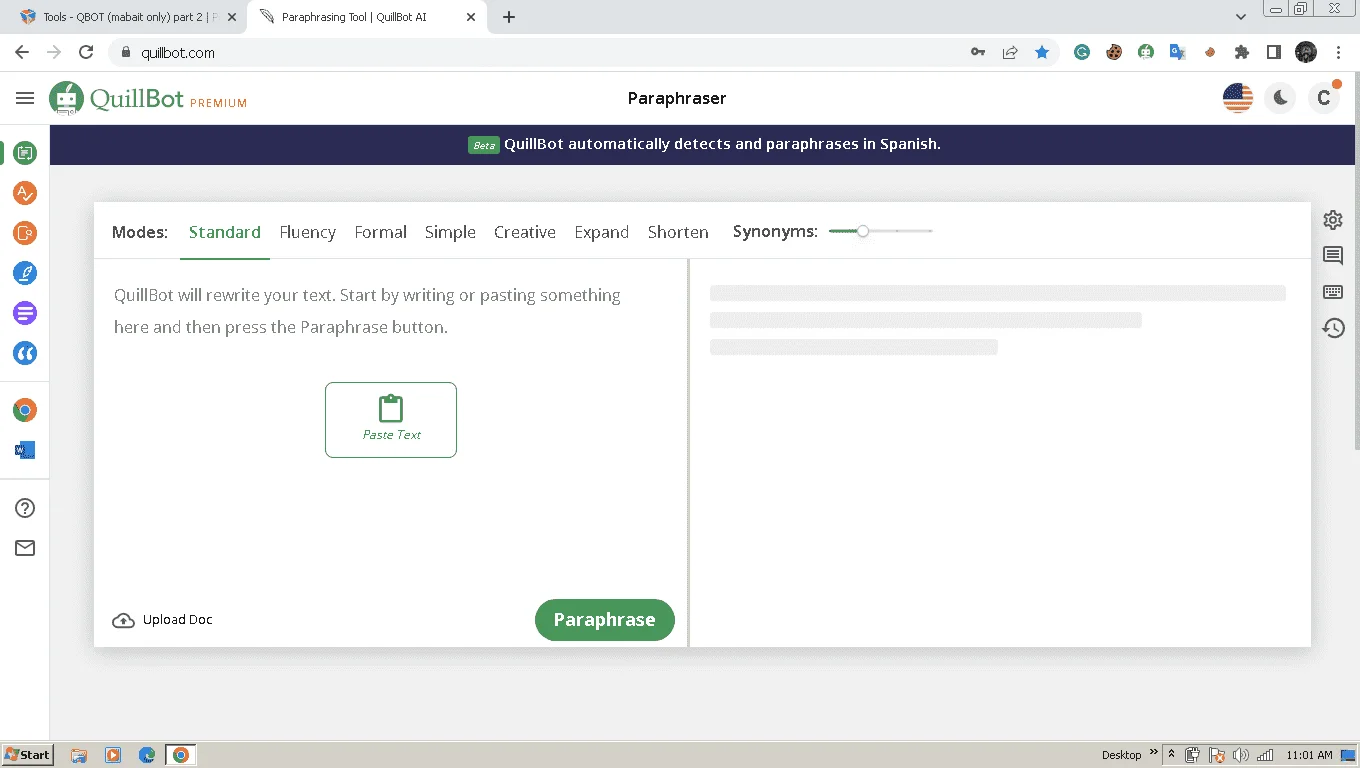
Task: Open the US flag language selector
Action: [x=1238, y=98]
